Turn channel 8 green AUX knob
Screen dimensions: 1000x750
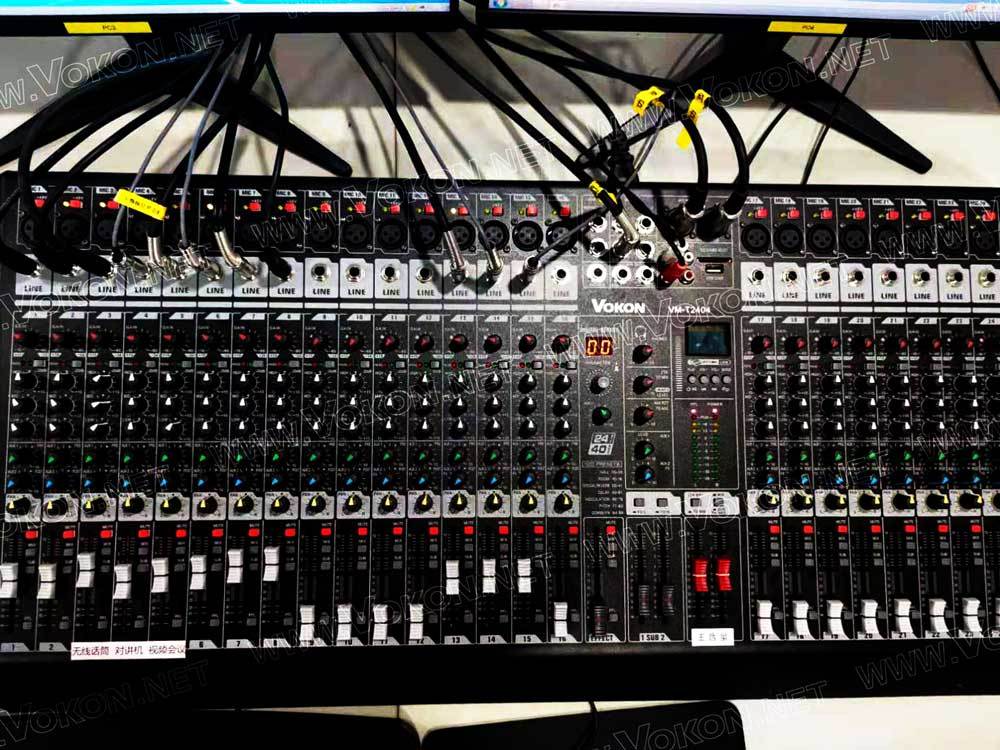[x=277, y=457]
